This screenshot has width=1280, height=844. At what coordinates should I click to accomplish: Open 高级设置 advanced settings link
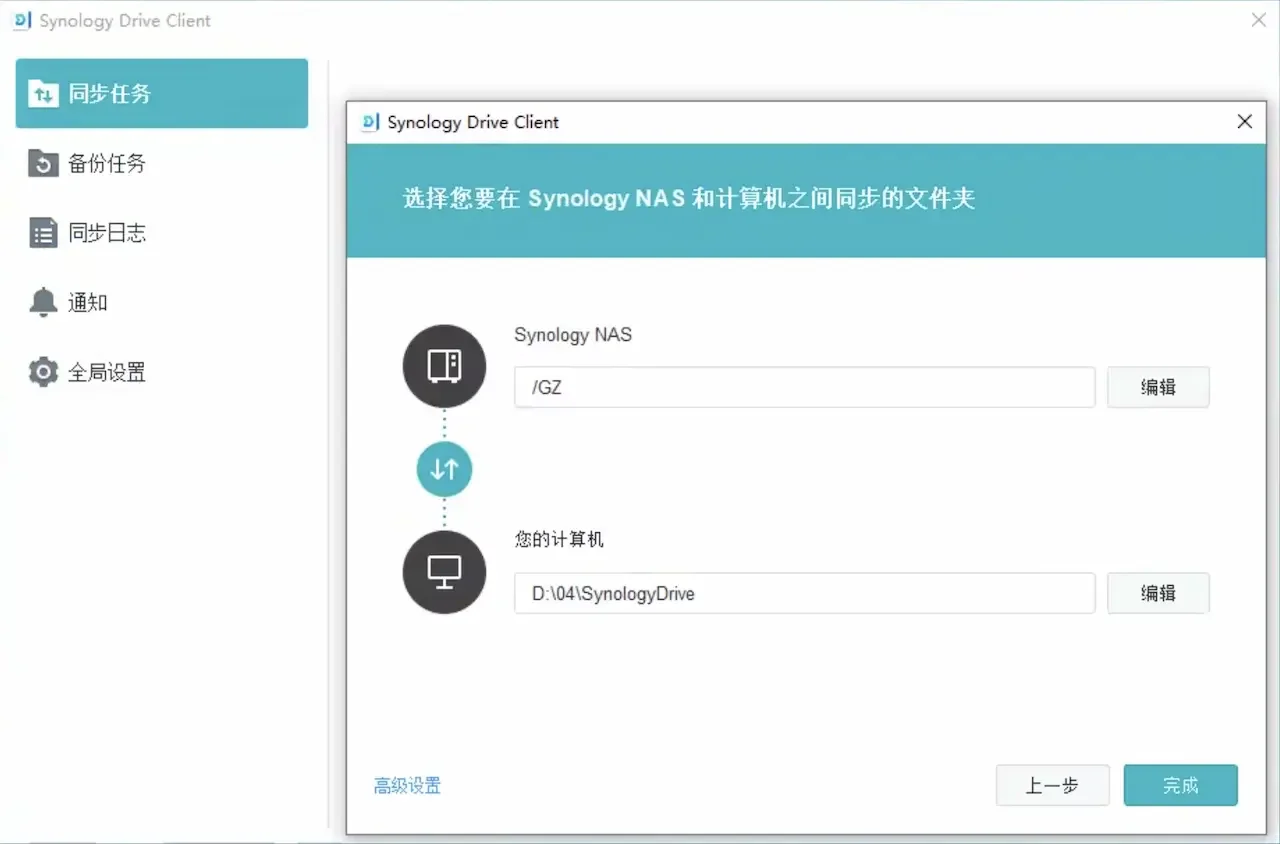click(x=407, y=786)
